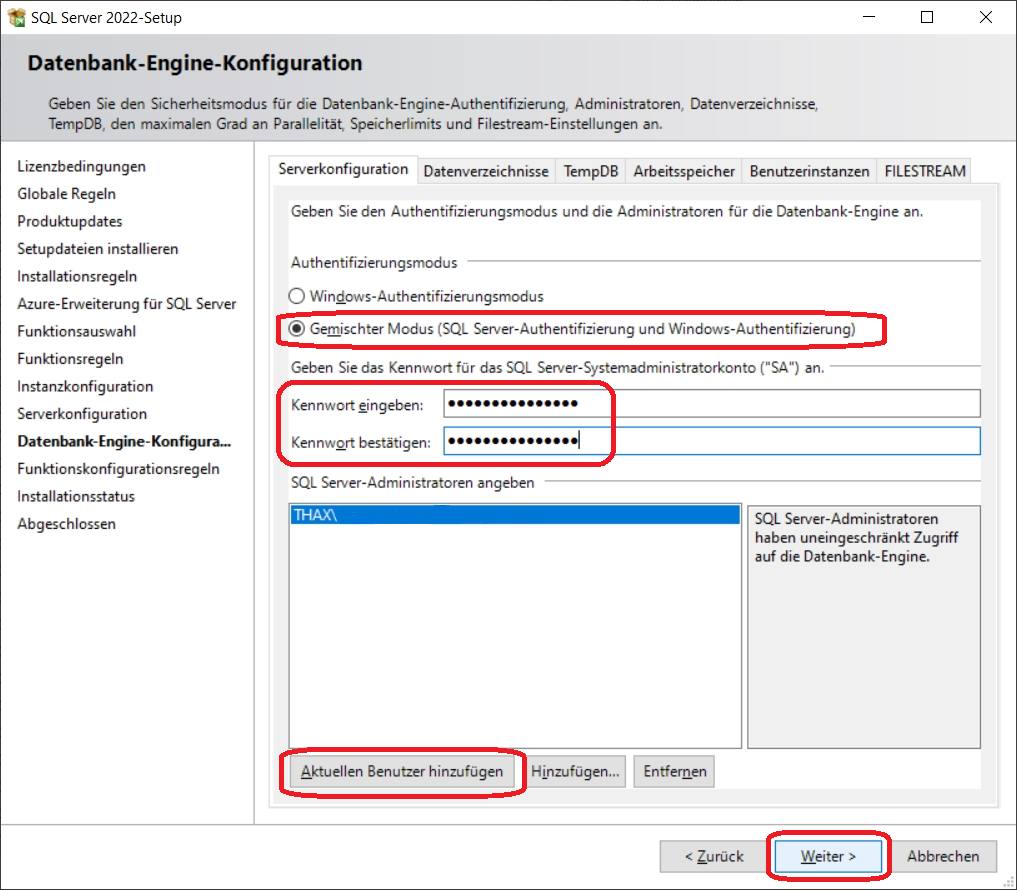Switch to the Datenverzeichnisse tab
The height and width of the screenshot is (890, 1017).
[x=486, y=171]
